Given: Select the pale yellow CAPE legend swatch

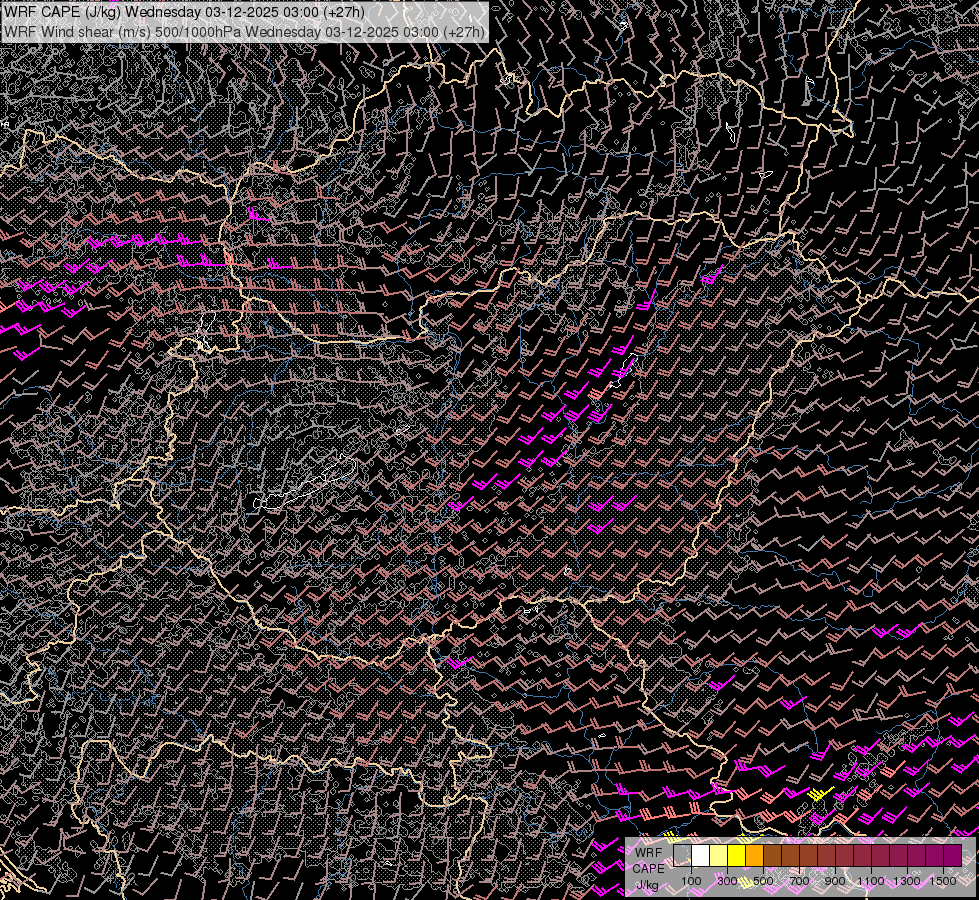Looking at the screenshot, I should click(719, 855).
